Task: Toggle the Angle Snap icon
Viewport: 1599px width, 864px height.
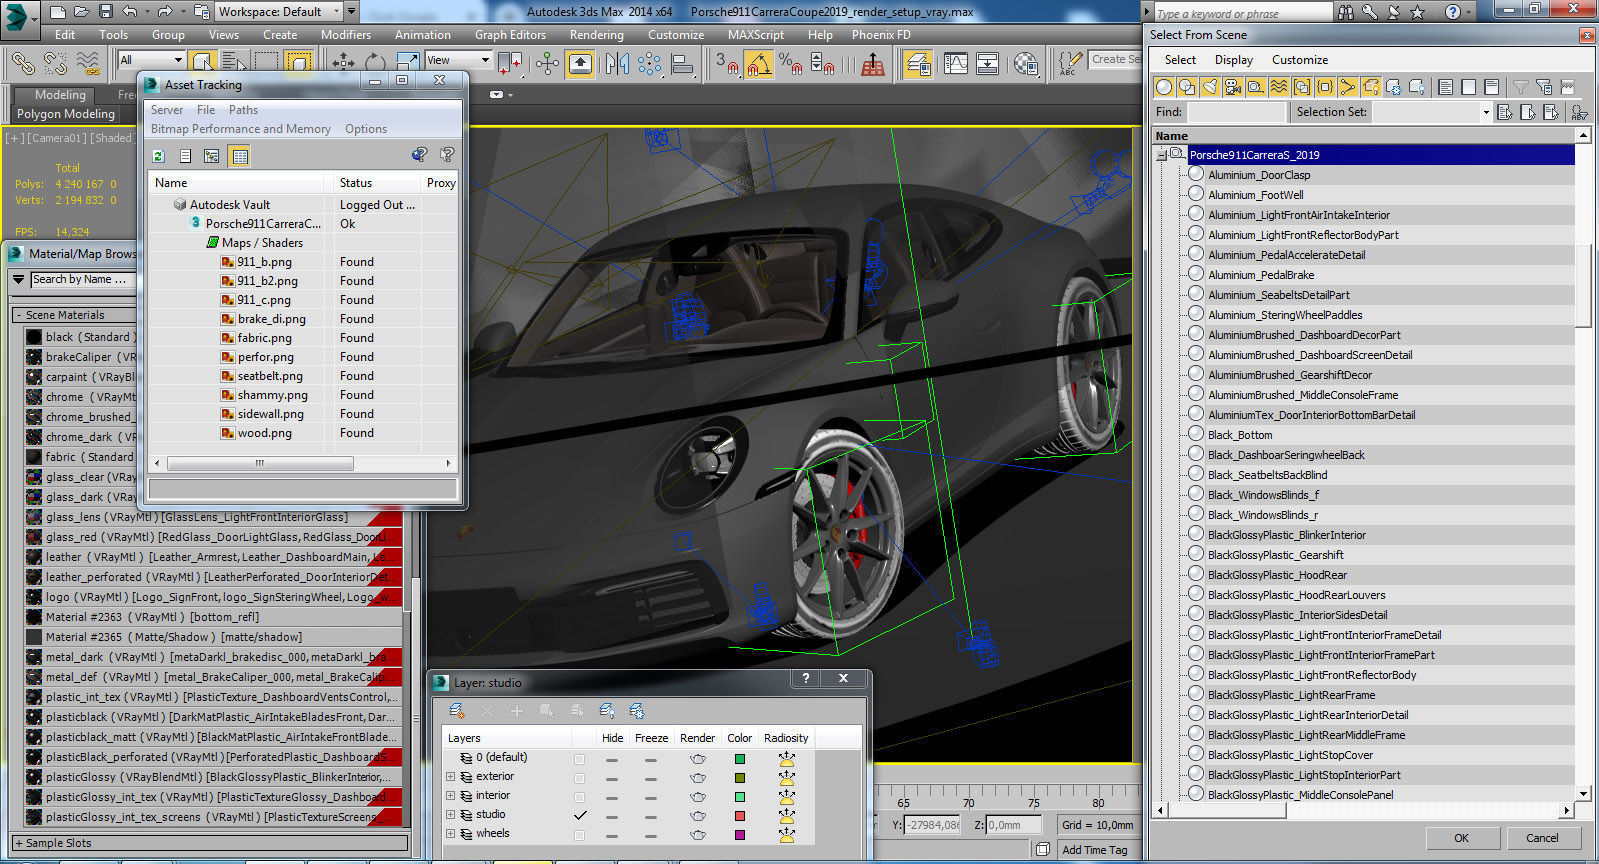Action: 759,64
